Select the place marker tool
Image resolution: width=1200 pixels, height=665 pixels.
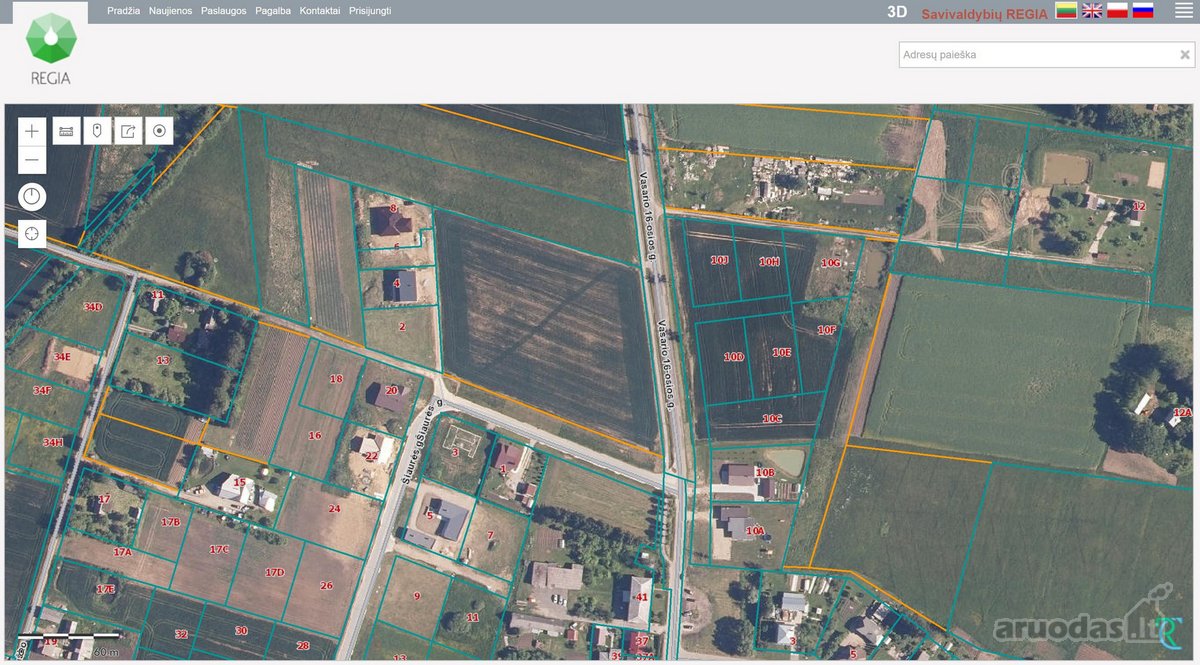pos(97,131)
